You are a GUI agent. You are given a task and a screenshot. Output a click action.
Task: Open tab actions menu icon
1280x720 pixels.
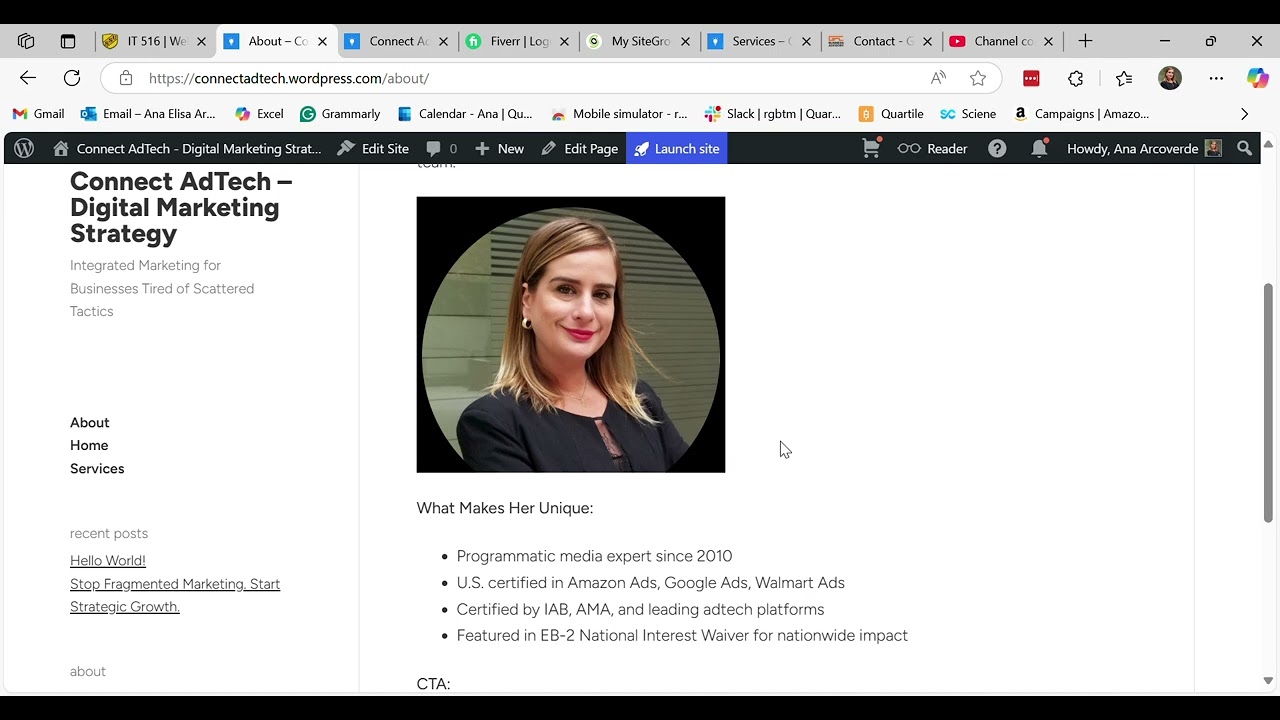coord(68,41)
